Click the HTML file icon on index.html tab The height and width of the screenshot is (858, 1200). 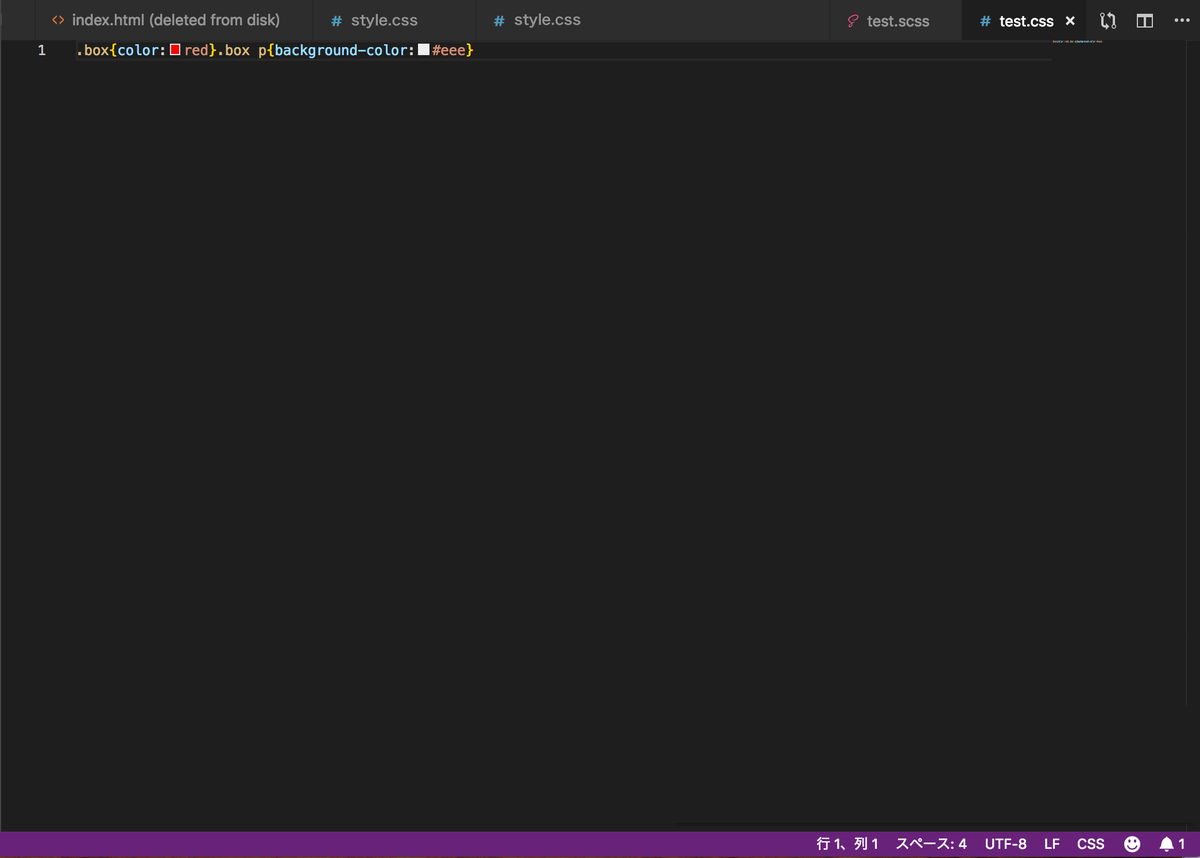(58, 20)
